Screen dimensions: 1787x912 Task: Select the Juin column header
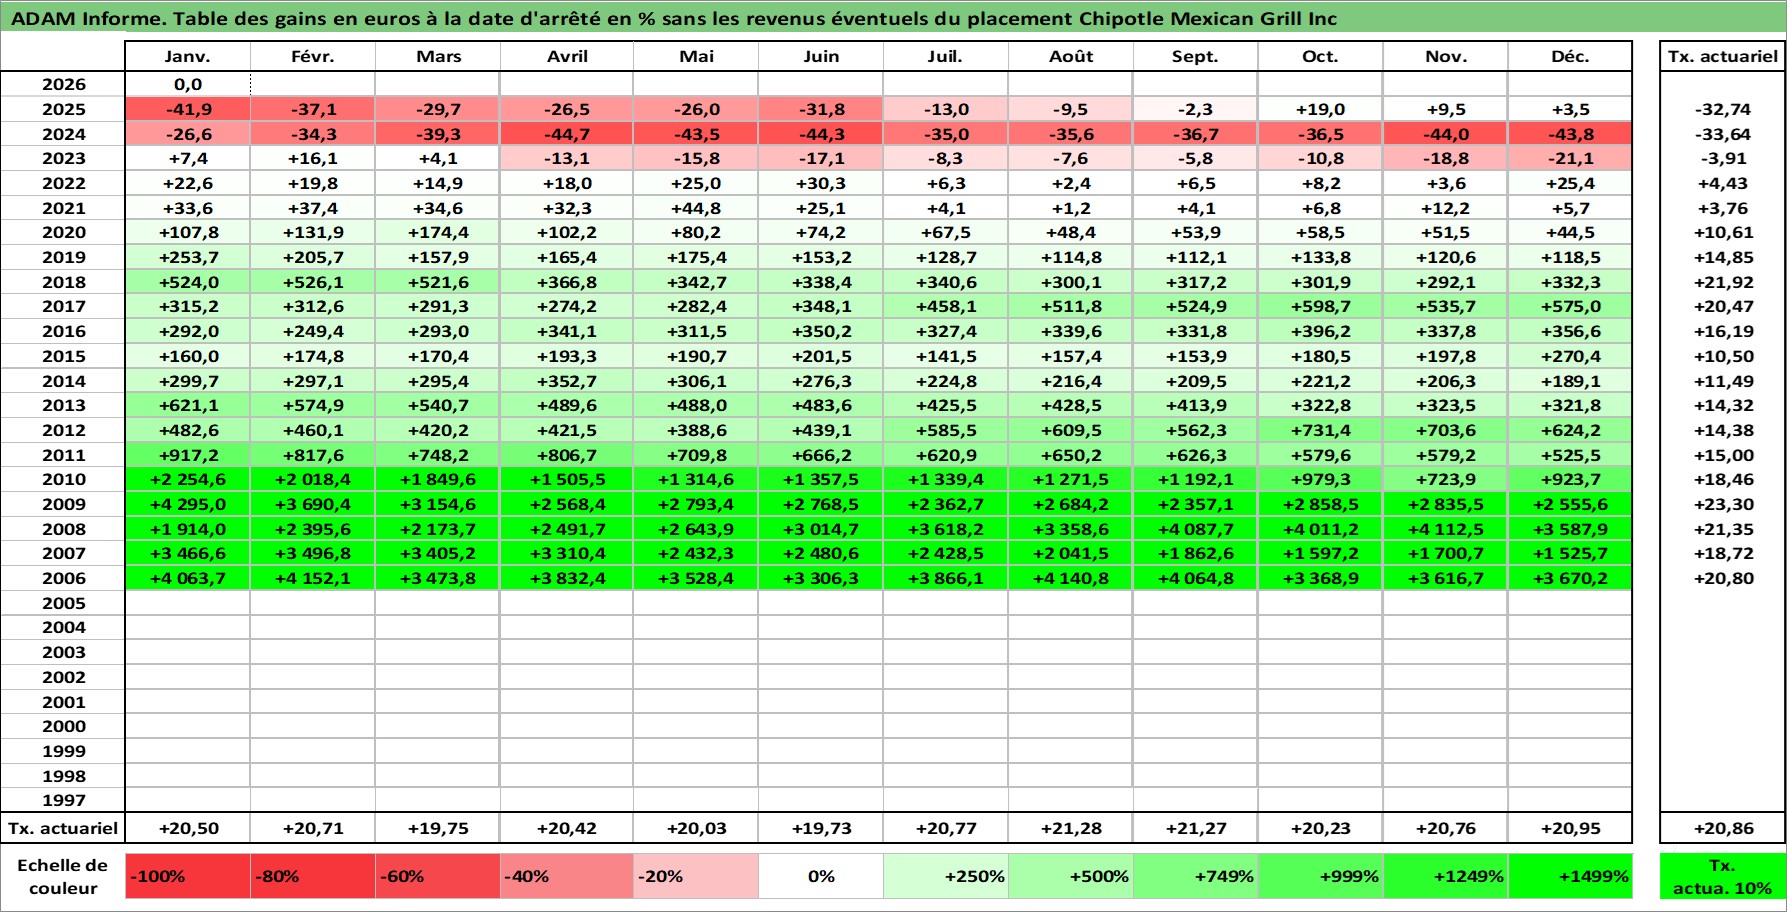tap(821, 56)
